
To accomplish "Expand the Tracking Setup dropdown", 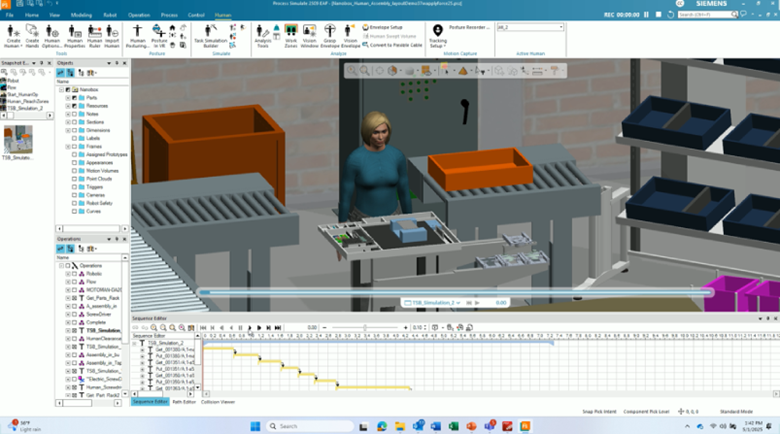I will point(438,42).
